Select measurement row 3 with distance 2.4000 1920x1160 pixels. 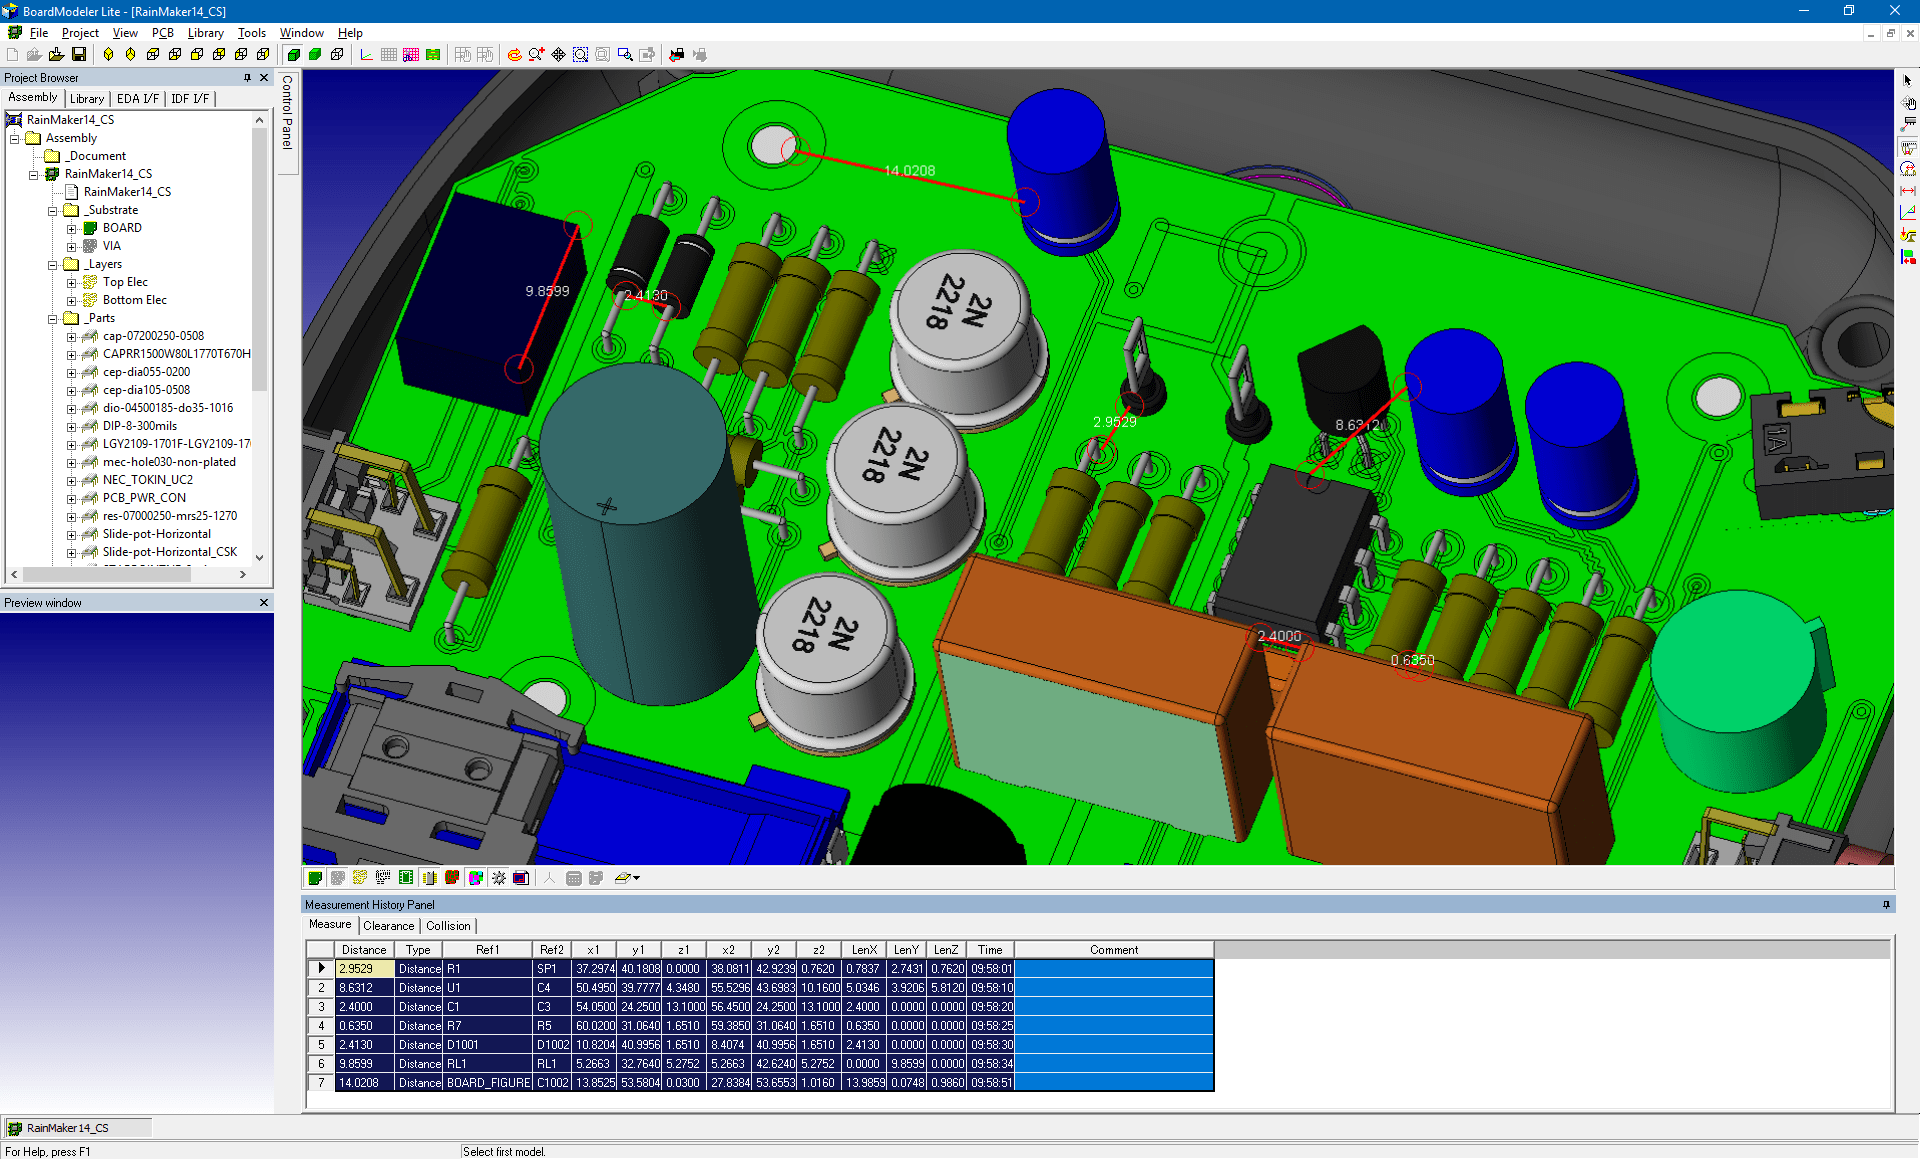[760, 1006]
